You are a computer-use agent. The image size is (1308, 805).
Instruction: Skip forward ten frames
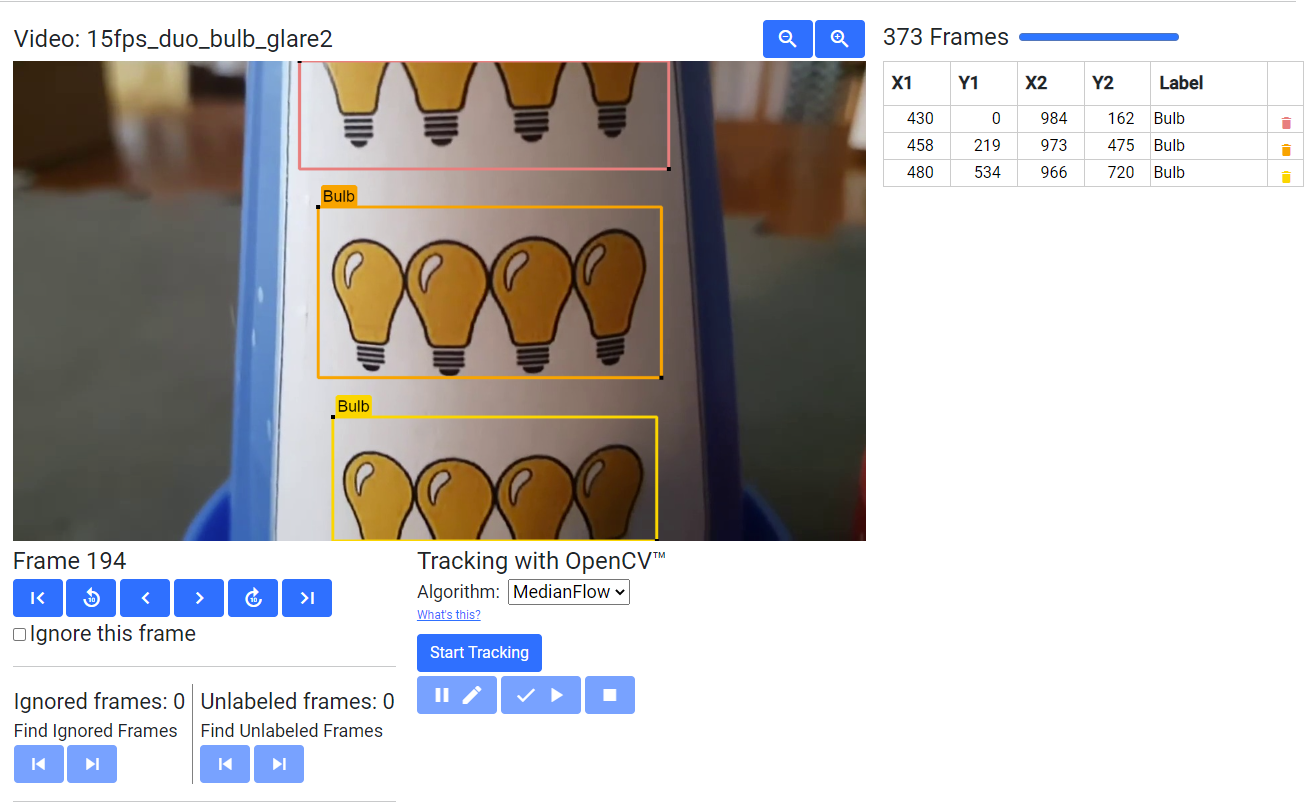253,598
